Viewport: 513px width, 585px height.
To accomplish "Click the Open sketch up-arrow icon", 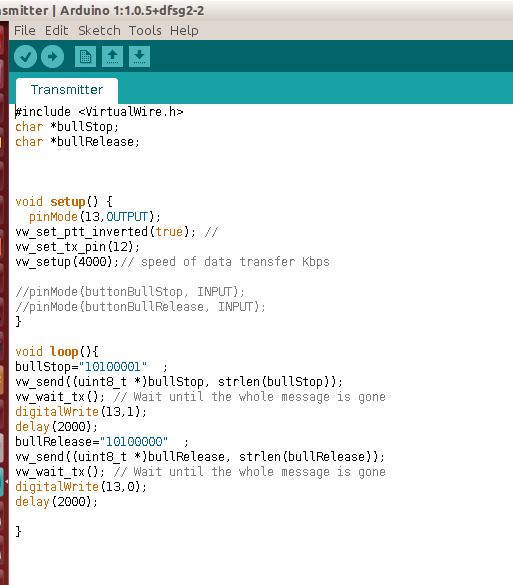I will (112, 57).
